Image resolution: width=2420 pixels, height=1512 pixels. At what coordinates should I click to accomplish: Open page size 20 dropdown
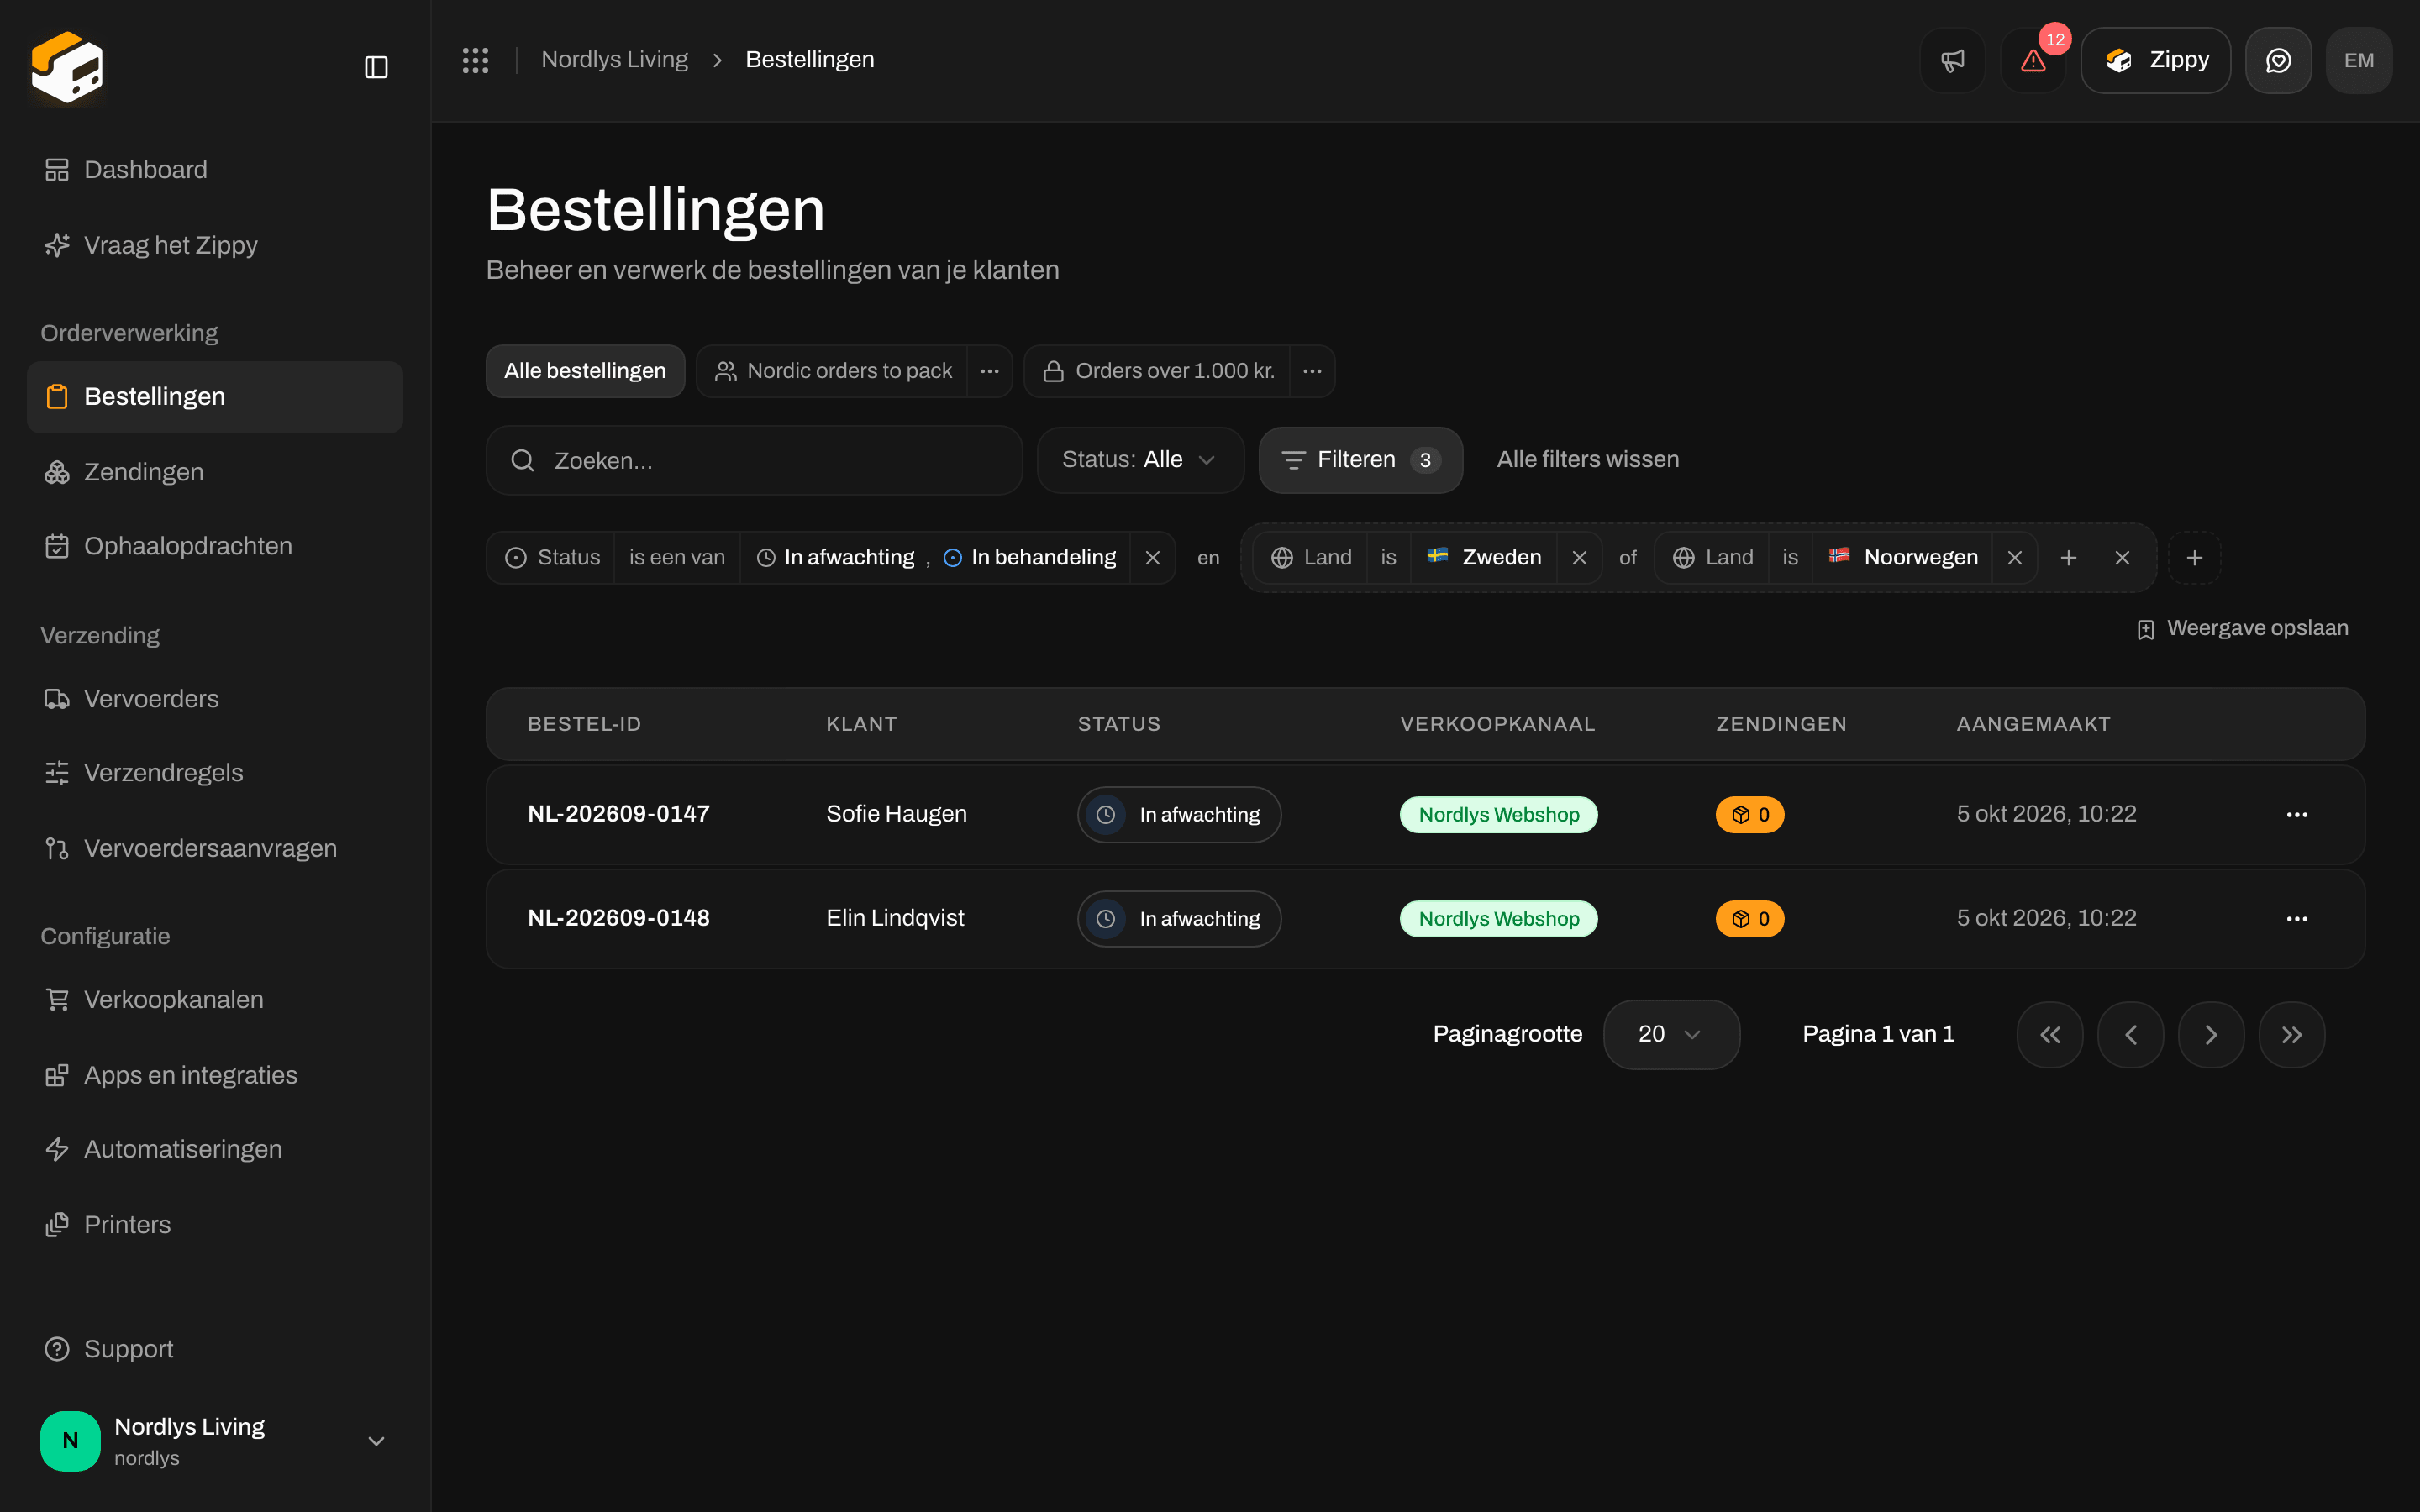tap(1671, 1035)
